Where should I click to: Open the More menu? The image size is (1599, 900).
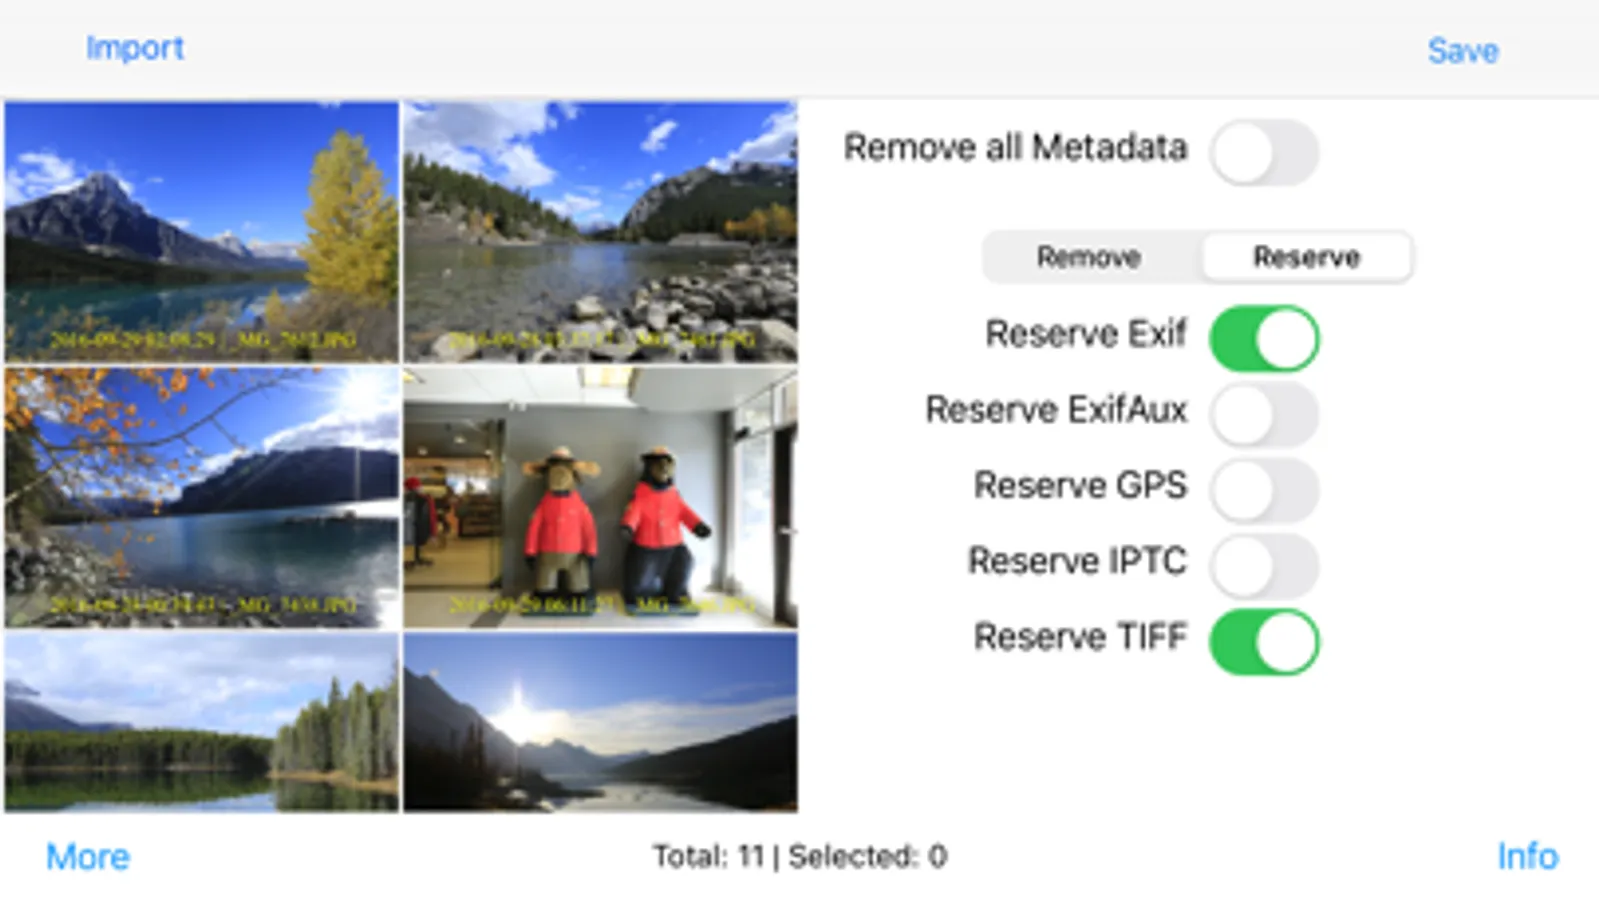[x=88, y=857]
